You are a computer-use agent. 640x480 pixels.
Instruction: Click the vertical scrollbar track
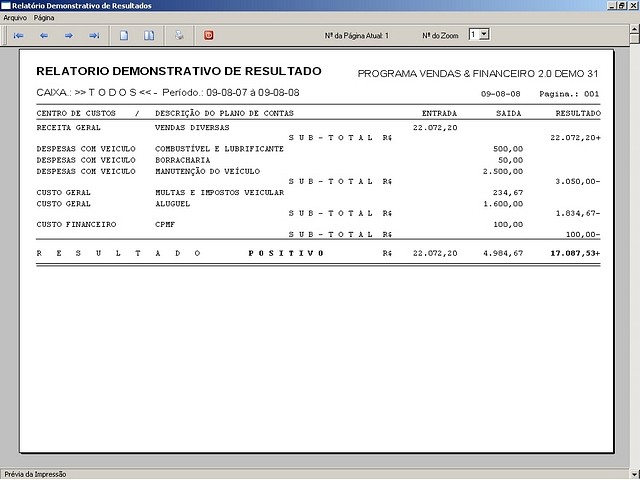633,250
